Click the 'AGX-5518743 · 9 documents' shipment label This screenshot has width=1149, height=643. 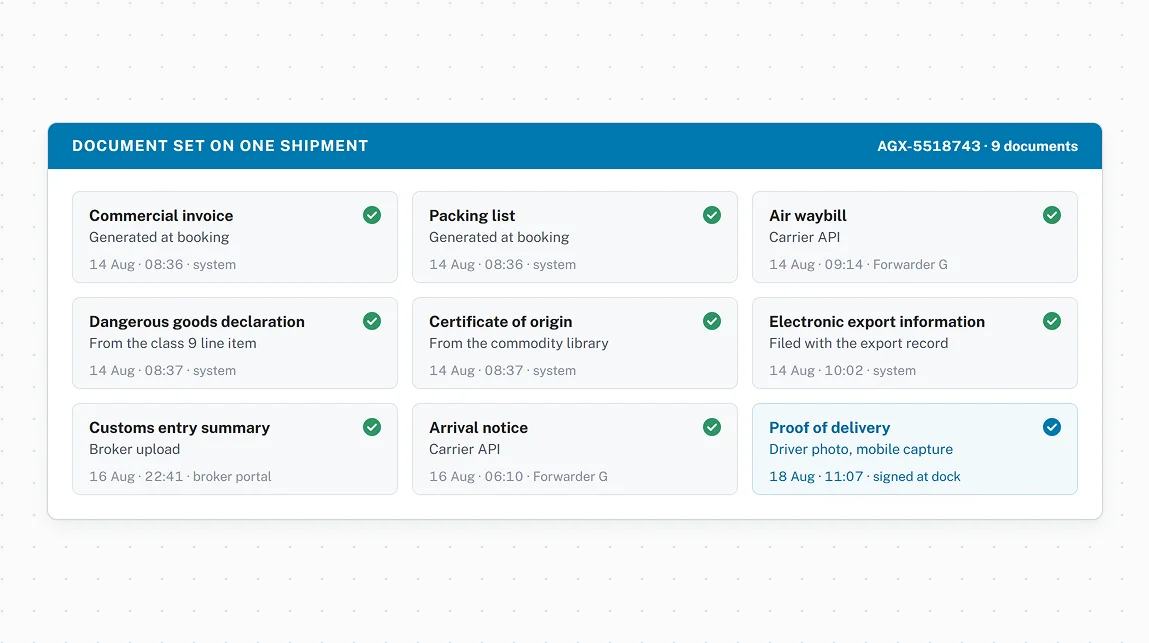[978, 146]
